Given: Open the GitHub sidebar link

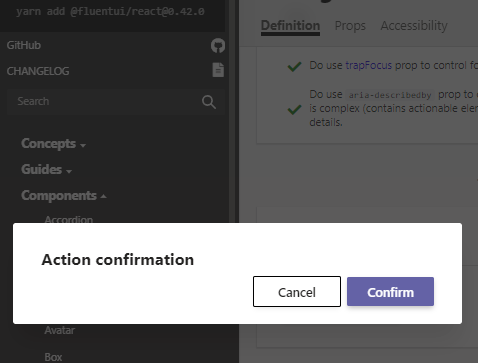Looking at the screenshot, I should 24,45.
